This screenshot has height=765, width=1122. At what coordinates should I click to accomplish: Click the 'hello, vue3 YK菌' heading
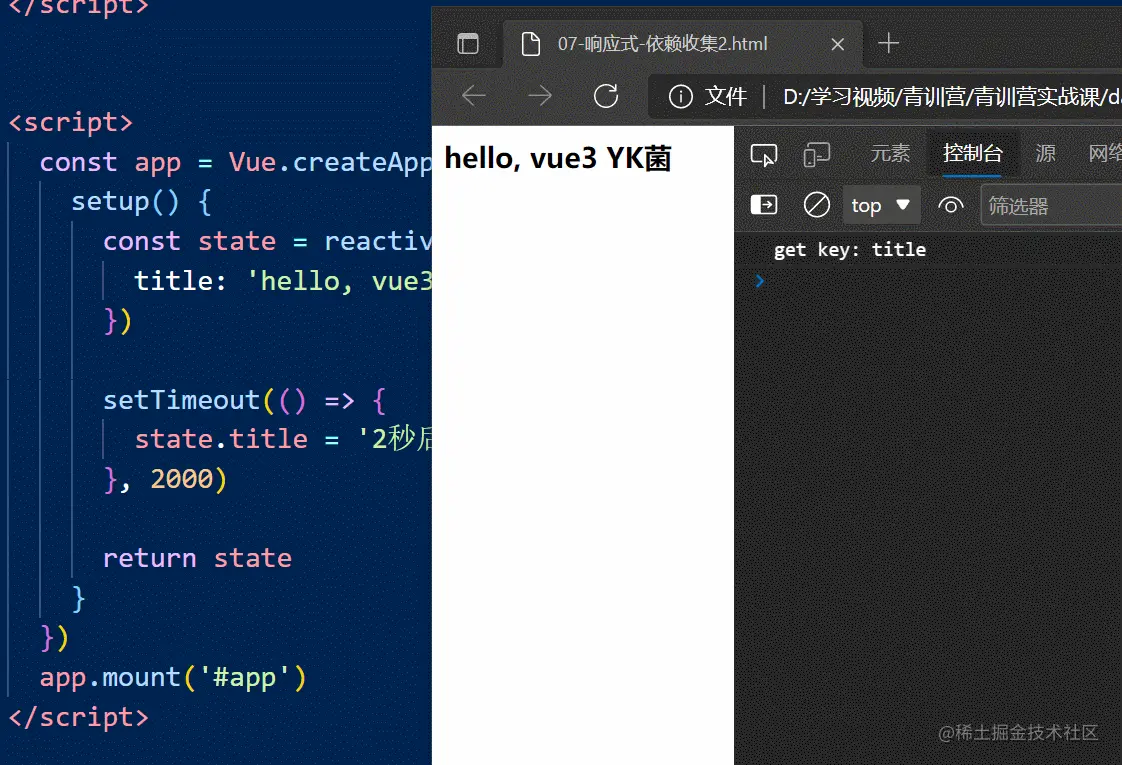[x=557, y=158]
